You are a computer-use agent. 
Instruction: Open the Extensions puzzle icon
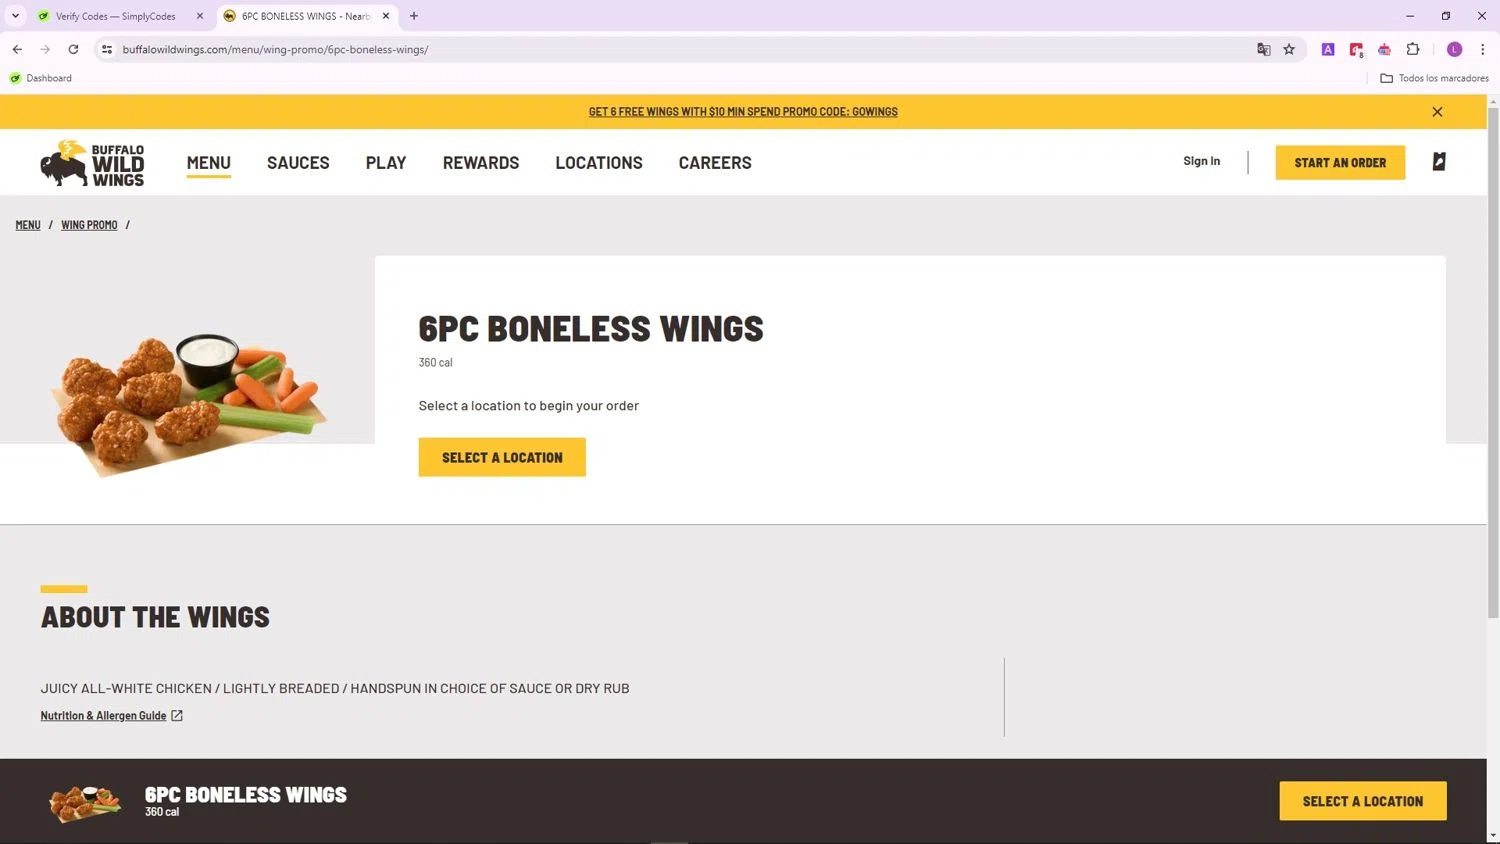click(x=1413, y=49)
